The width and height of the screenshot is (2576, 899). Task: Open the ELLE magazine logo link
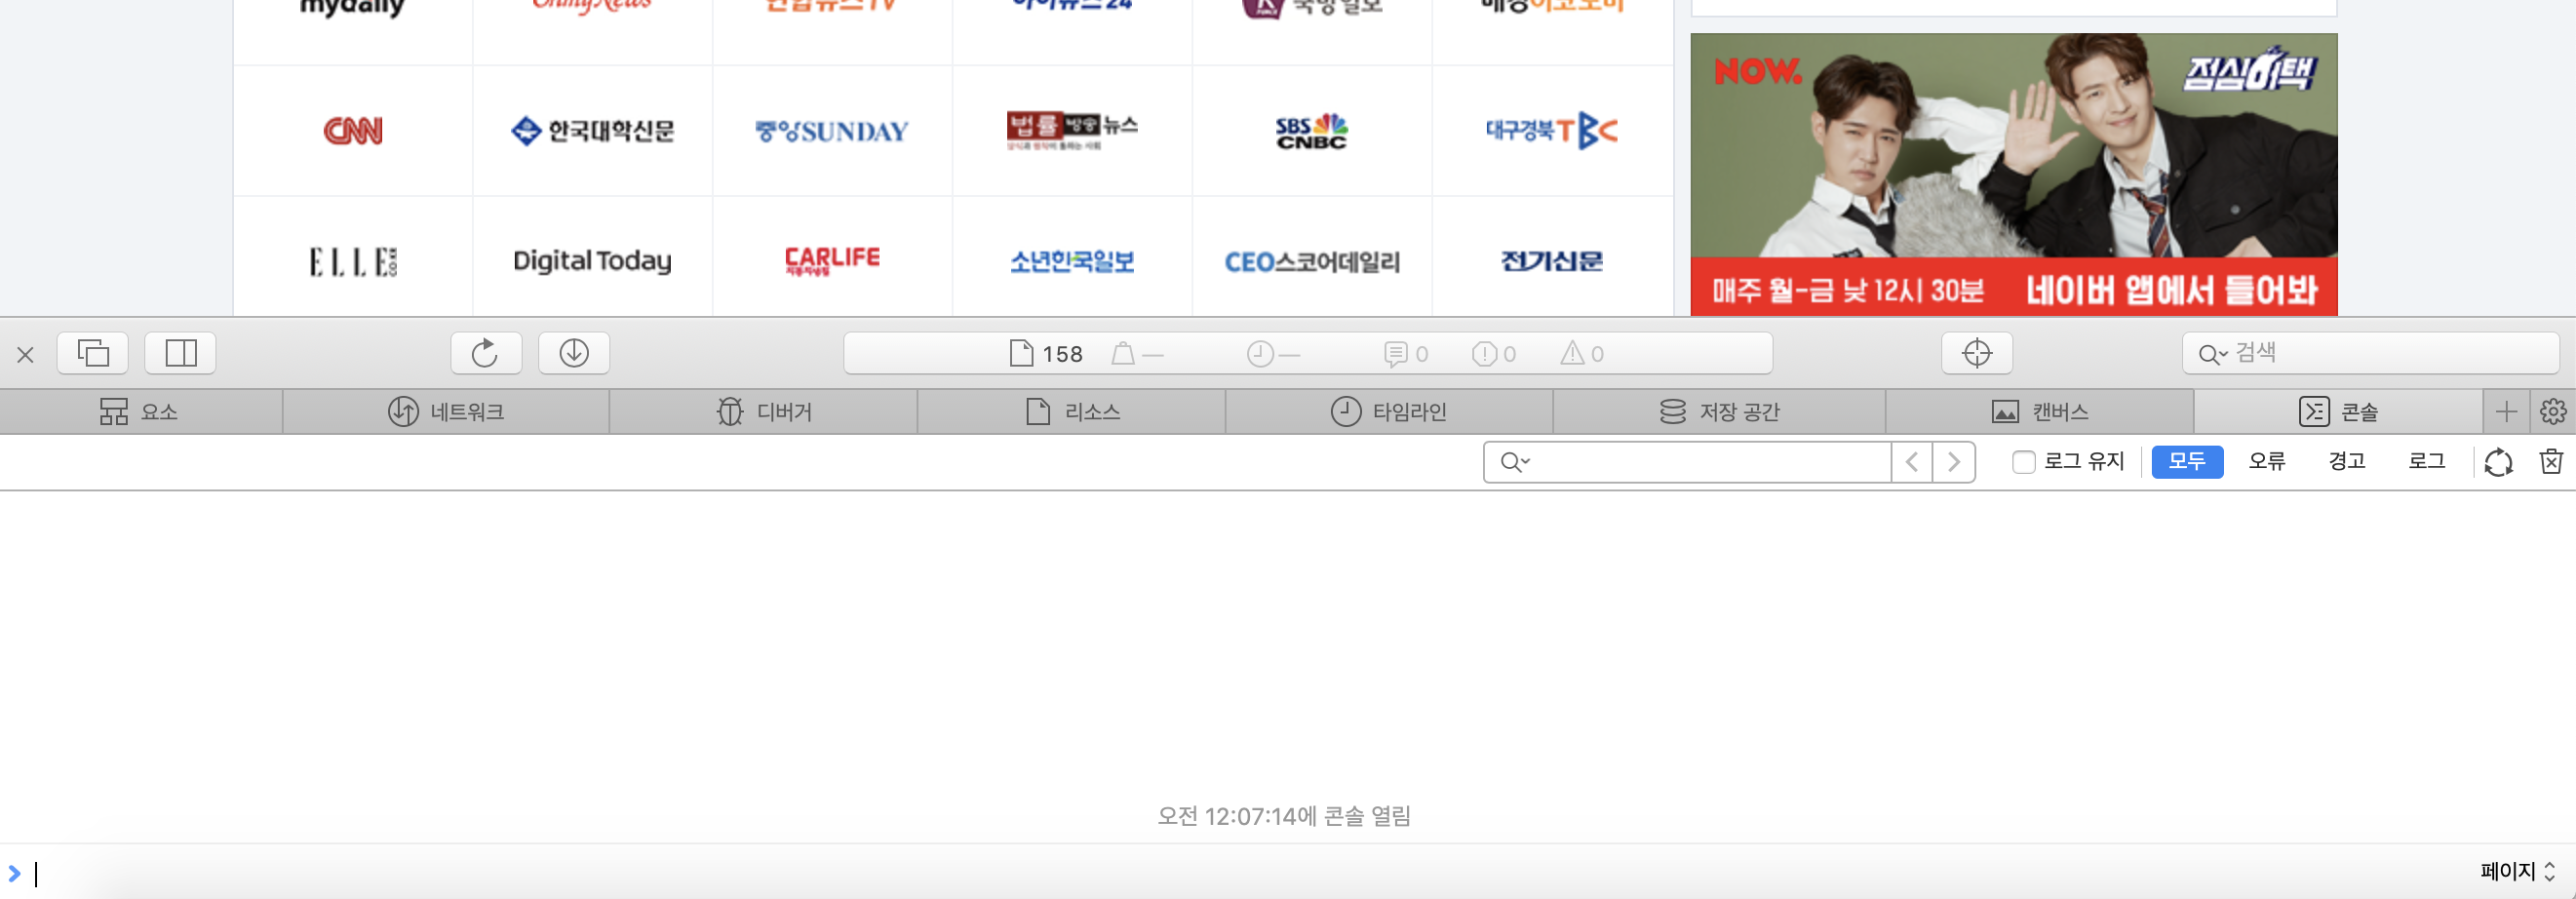[x=353, y=260]
